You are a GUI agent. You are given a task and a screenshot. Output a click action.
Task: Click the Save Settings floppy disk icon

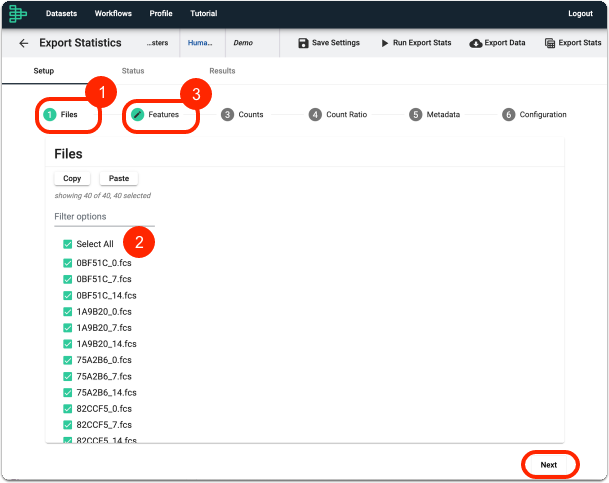click(303, 43)
